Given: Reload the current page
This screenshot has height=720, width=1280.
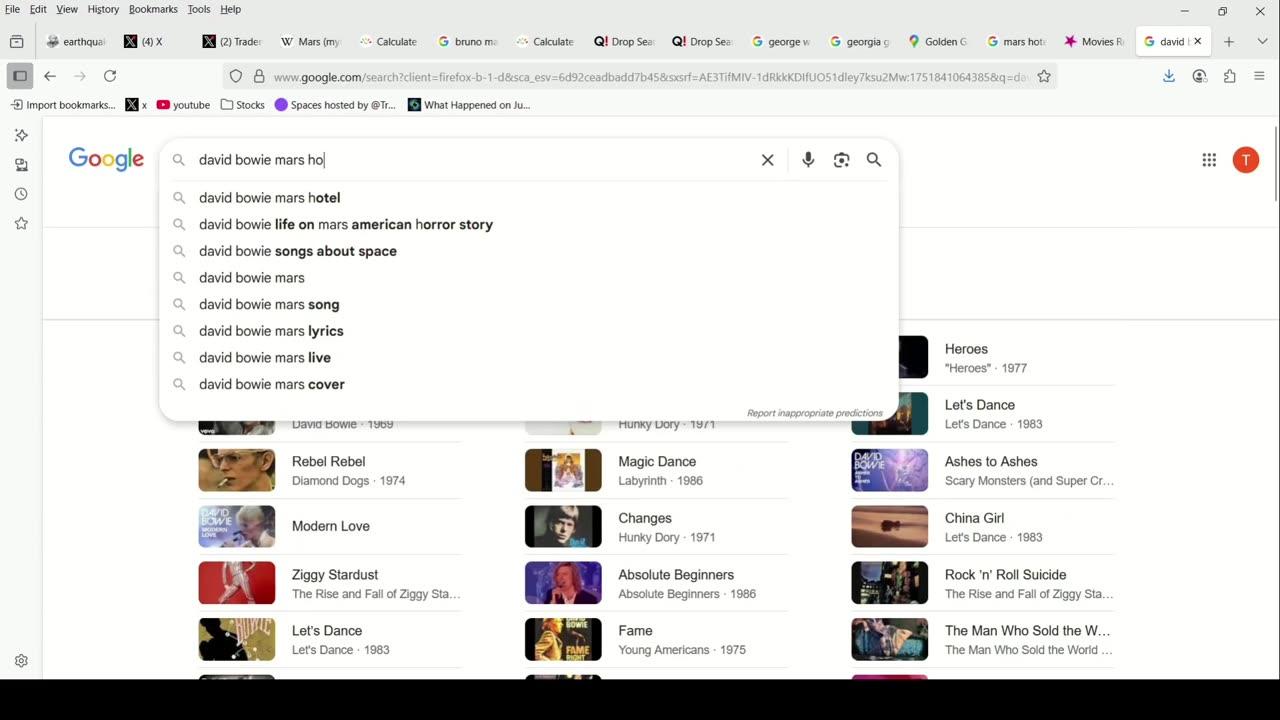Looking at the screenshot, I should (110, 76).
